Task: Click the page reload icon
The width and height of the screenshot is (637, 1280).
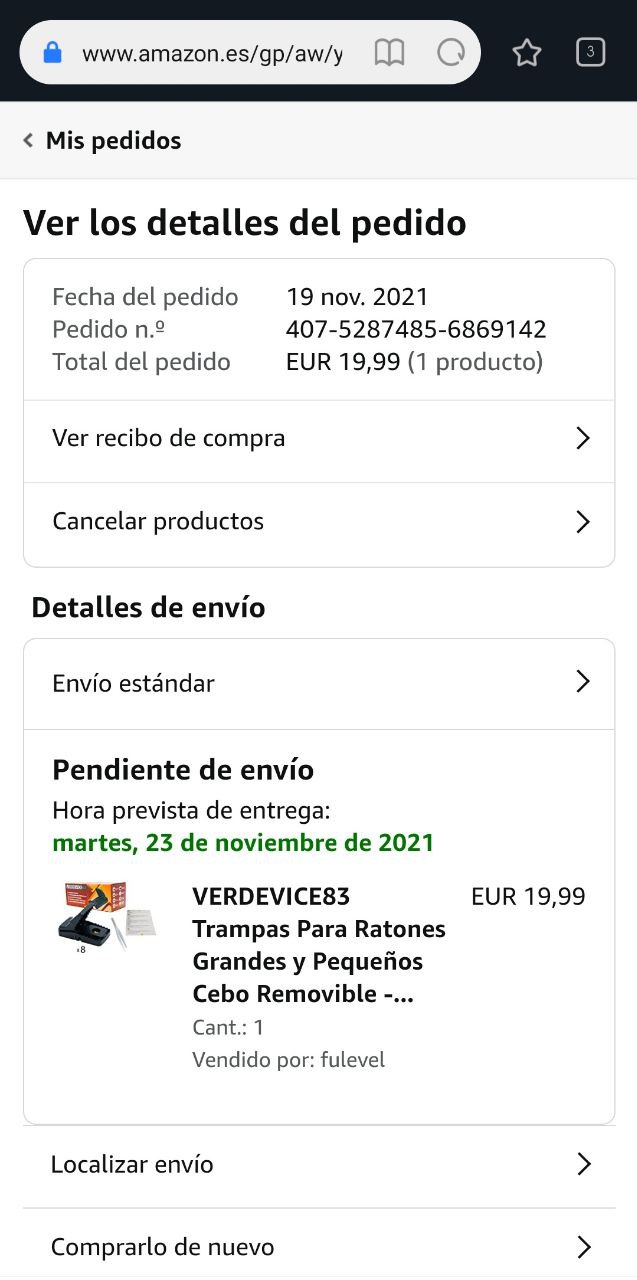Action: coord(452,53)
